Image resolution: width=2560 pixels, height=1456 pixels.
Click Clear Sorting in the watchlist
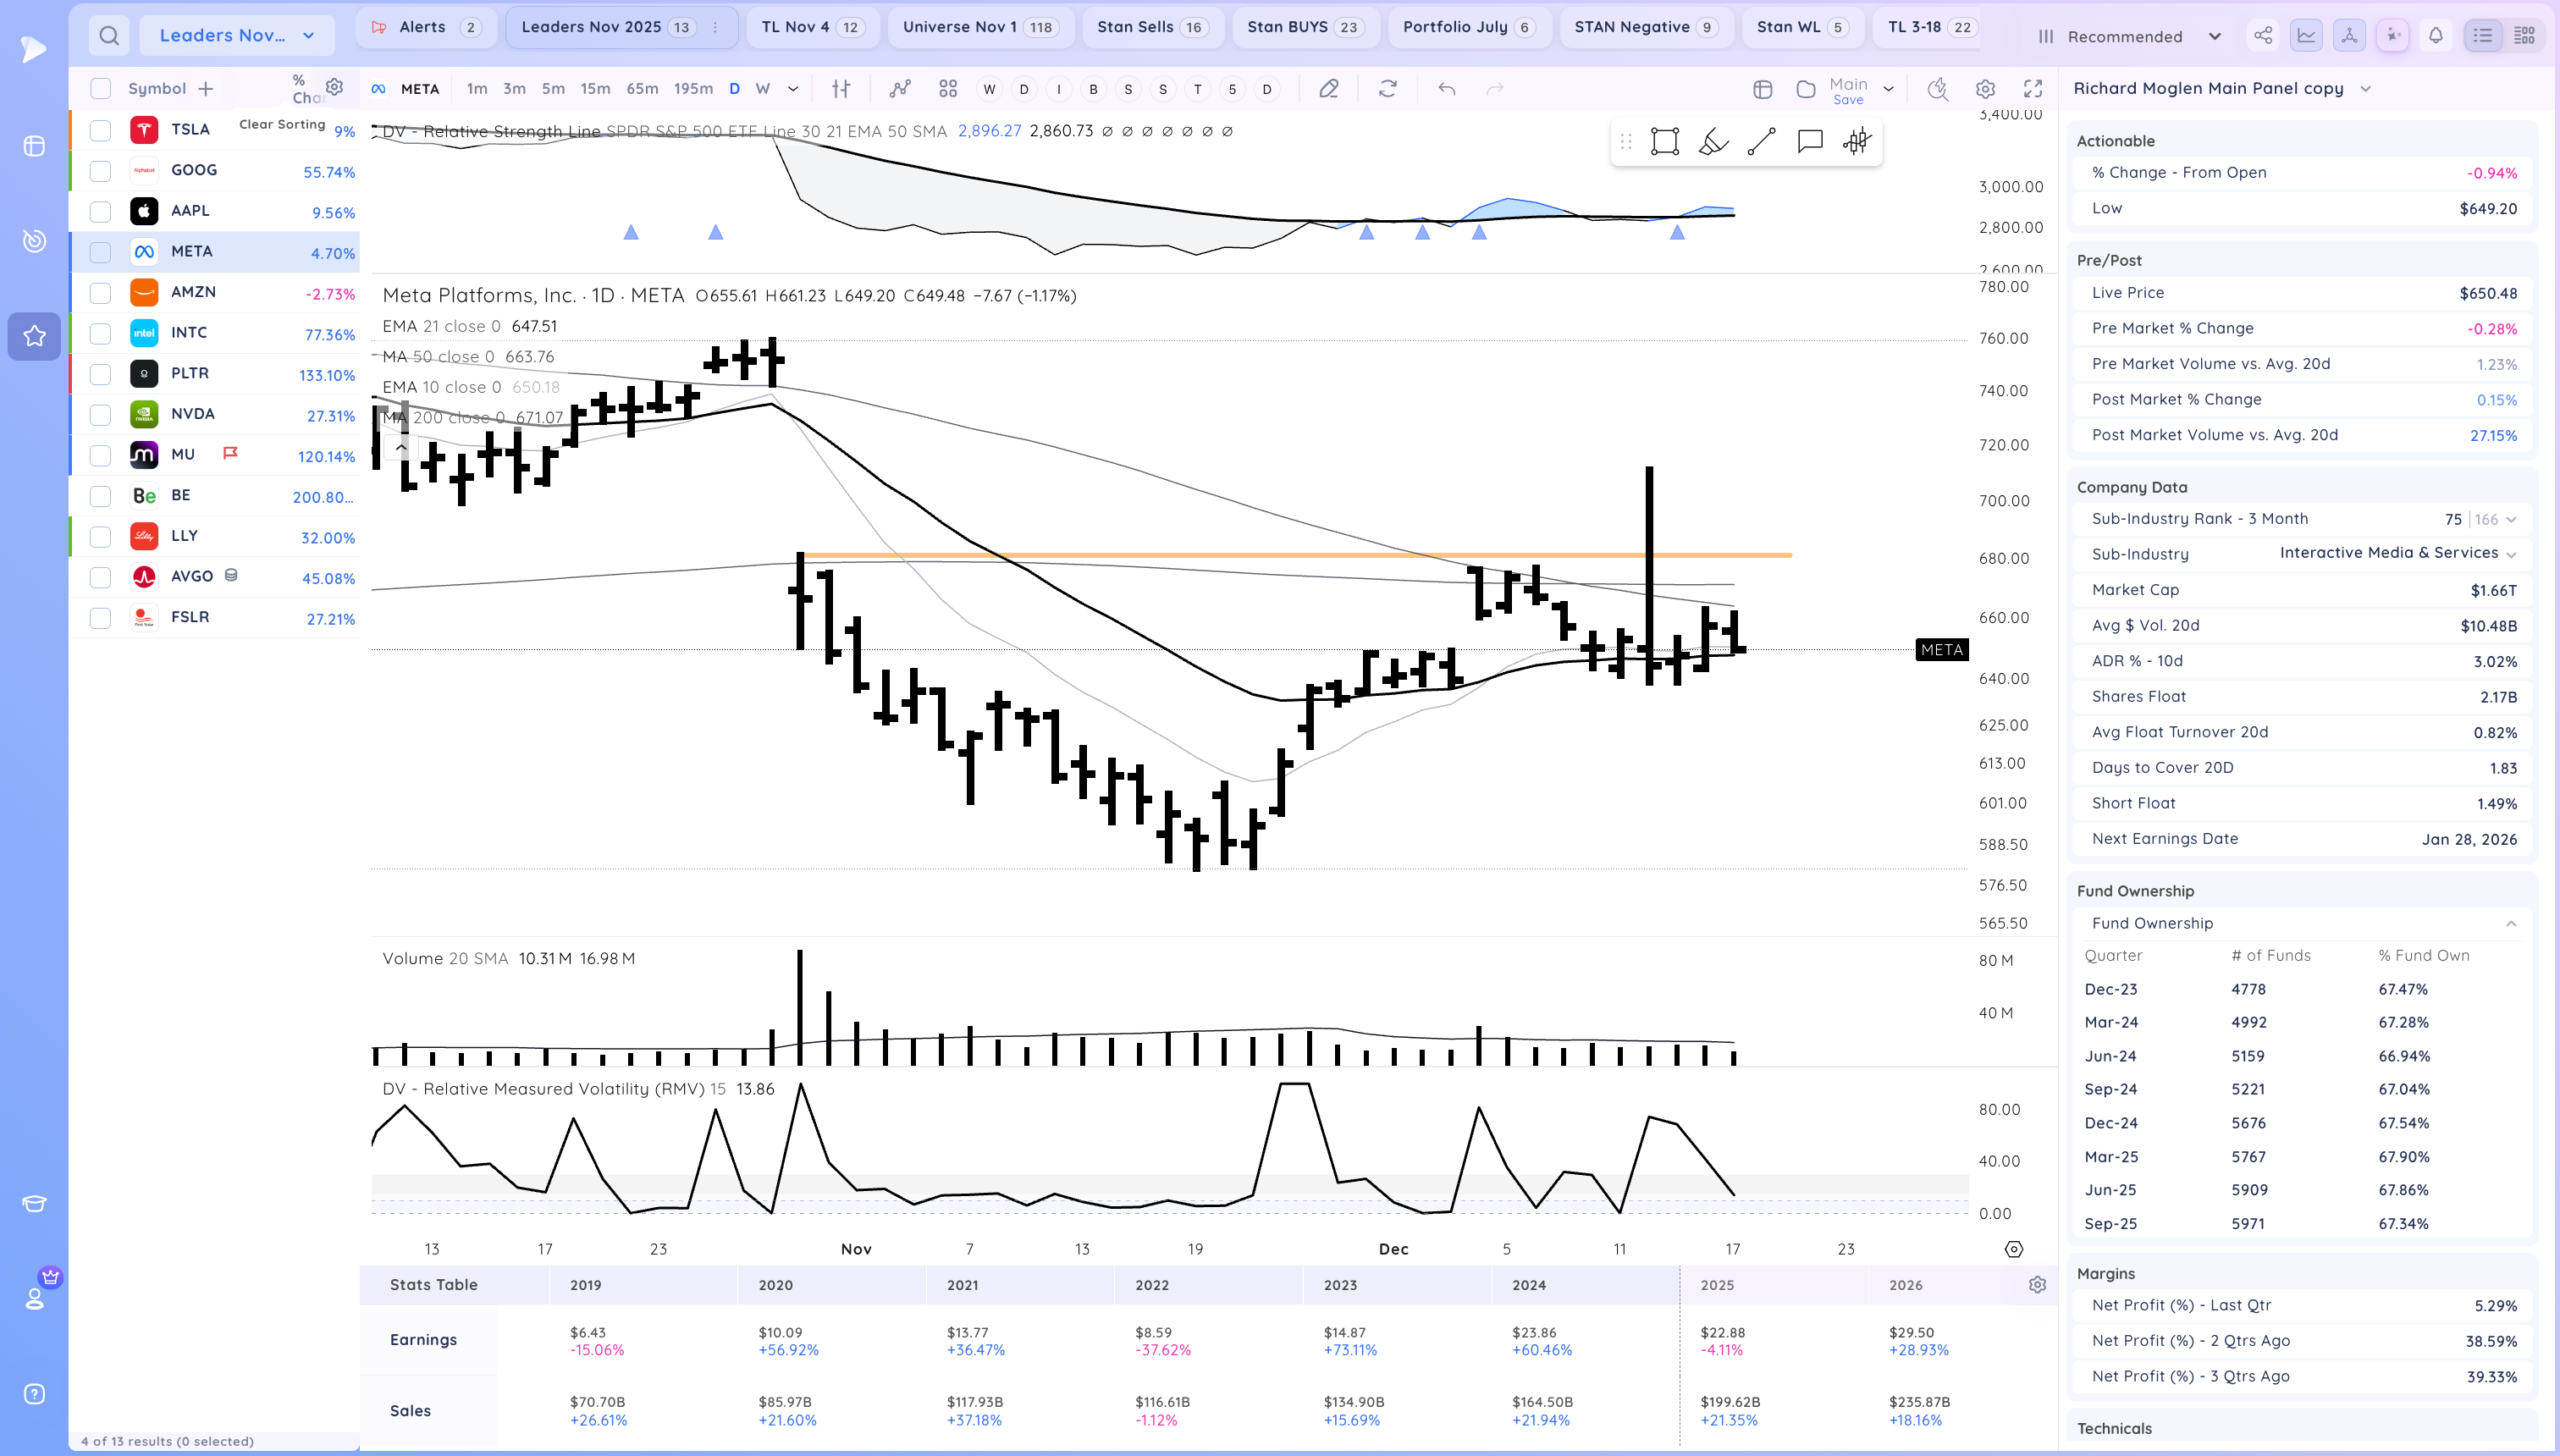282,124
